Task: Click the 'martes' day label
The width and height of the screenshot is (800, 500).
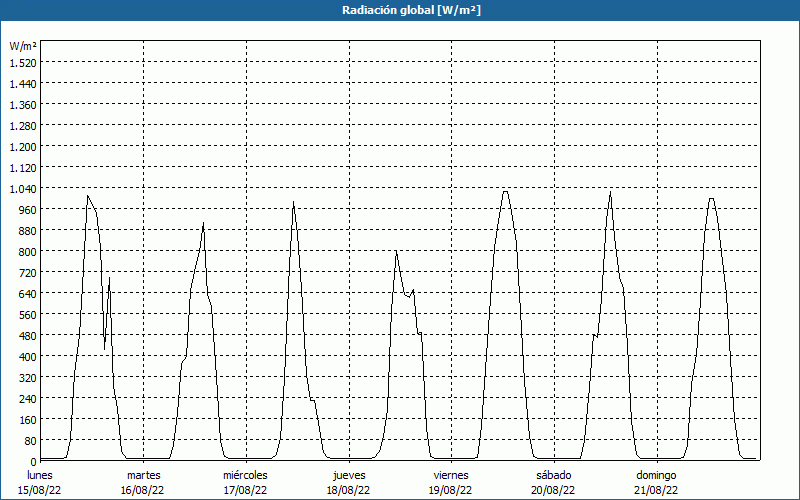Action: coord(143,475)
